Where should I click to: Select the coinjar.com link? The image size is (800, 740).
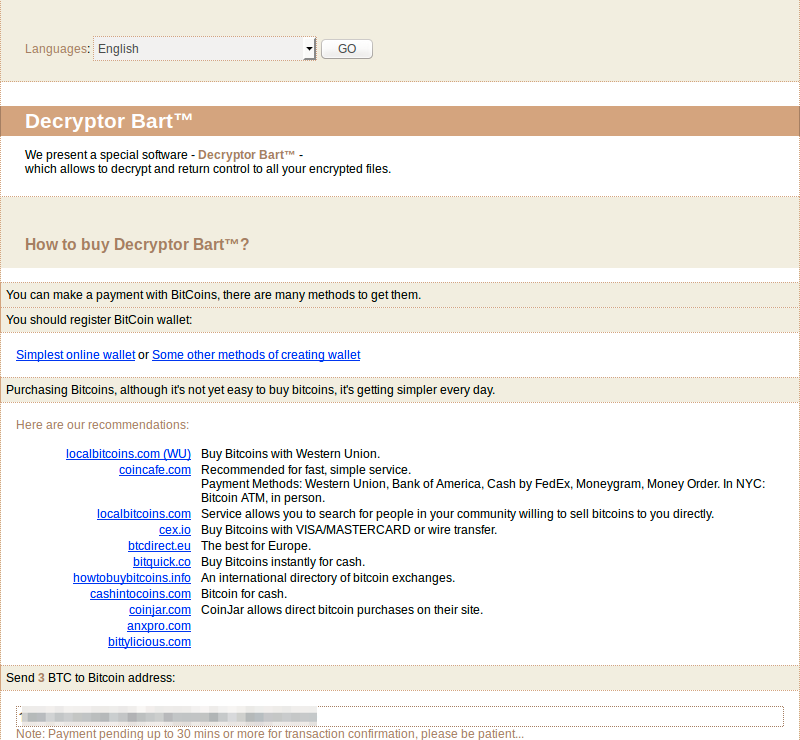click(160, 610)
